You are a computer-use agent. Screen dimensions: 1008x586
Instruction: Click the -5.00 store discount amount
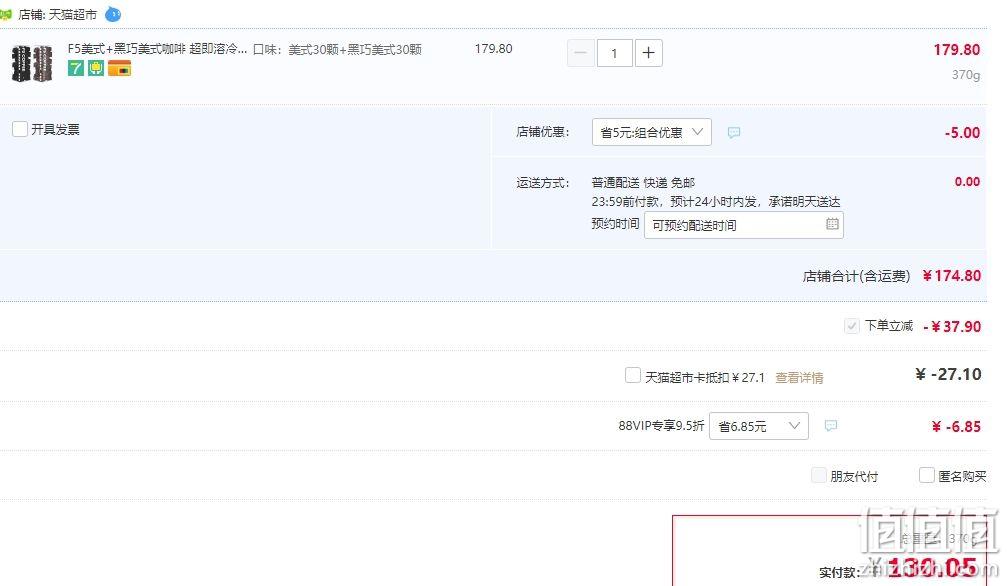[x=962, y=133]
